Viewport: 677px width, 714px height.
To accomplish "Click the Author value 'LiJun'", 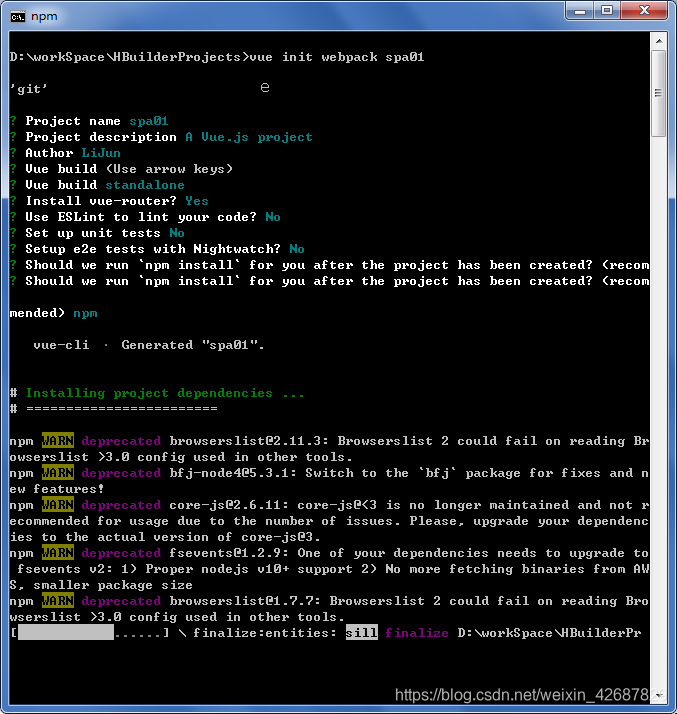I will (101, 153).
